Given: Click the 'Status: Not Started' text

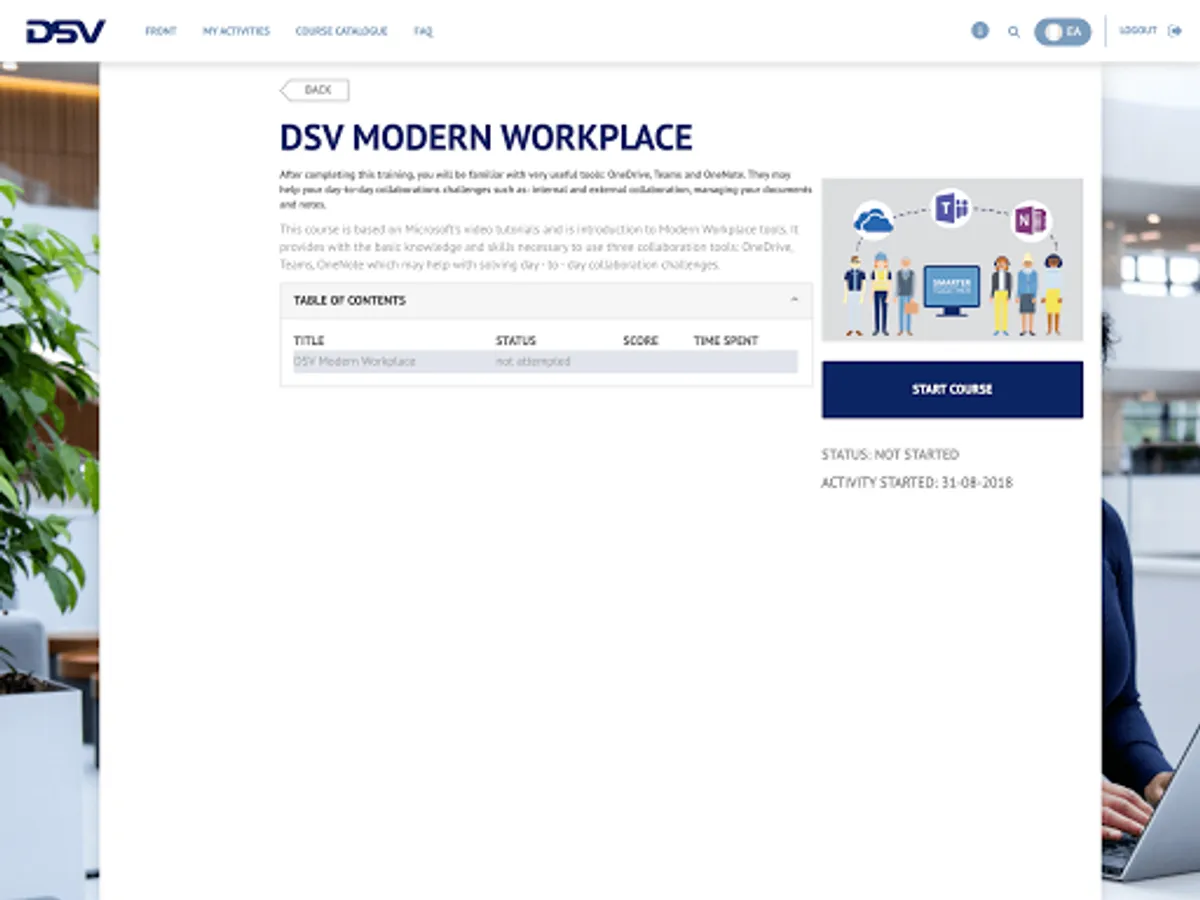Looking at the screenshot, I should 890,454.
